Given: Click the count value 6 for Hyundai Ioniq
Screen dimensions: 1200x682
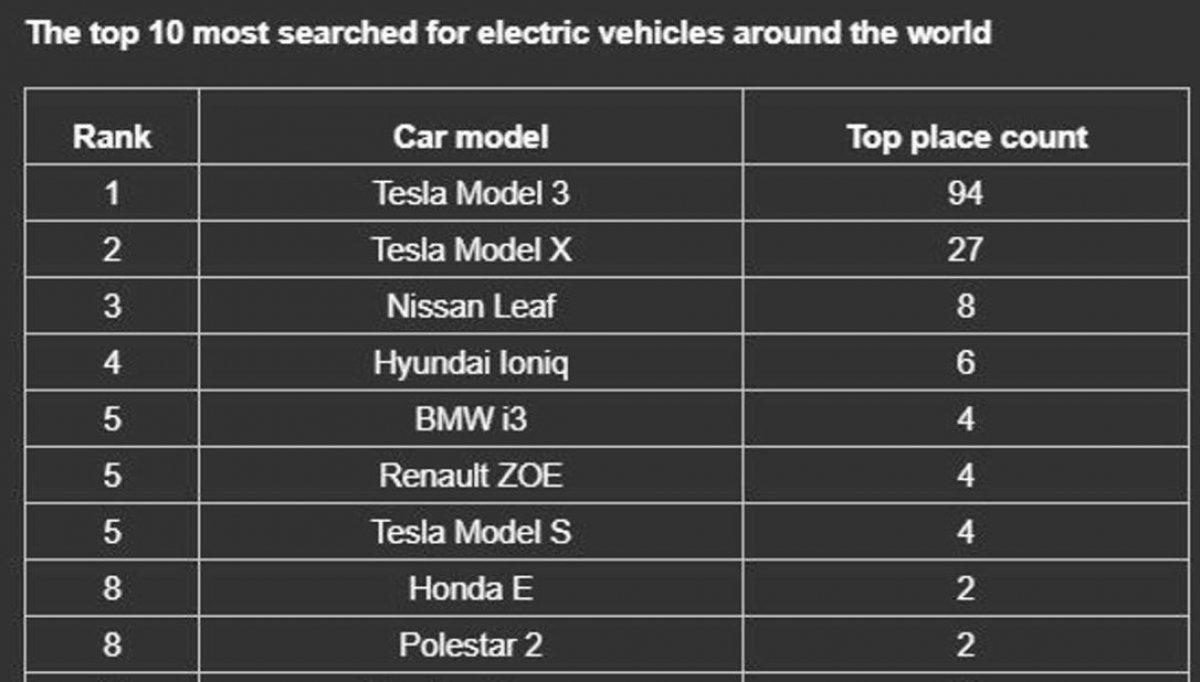Looking at the screenshot, I should coord(965,362).
